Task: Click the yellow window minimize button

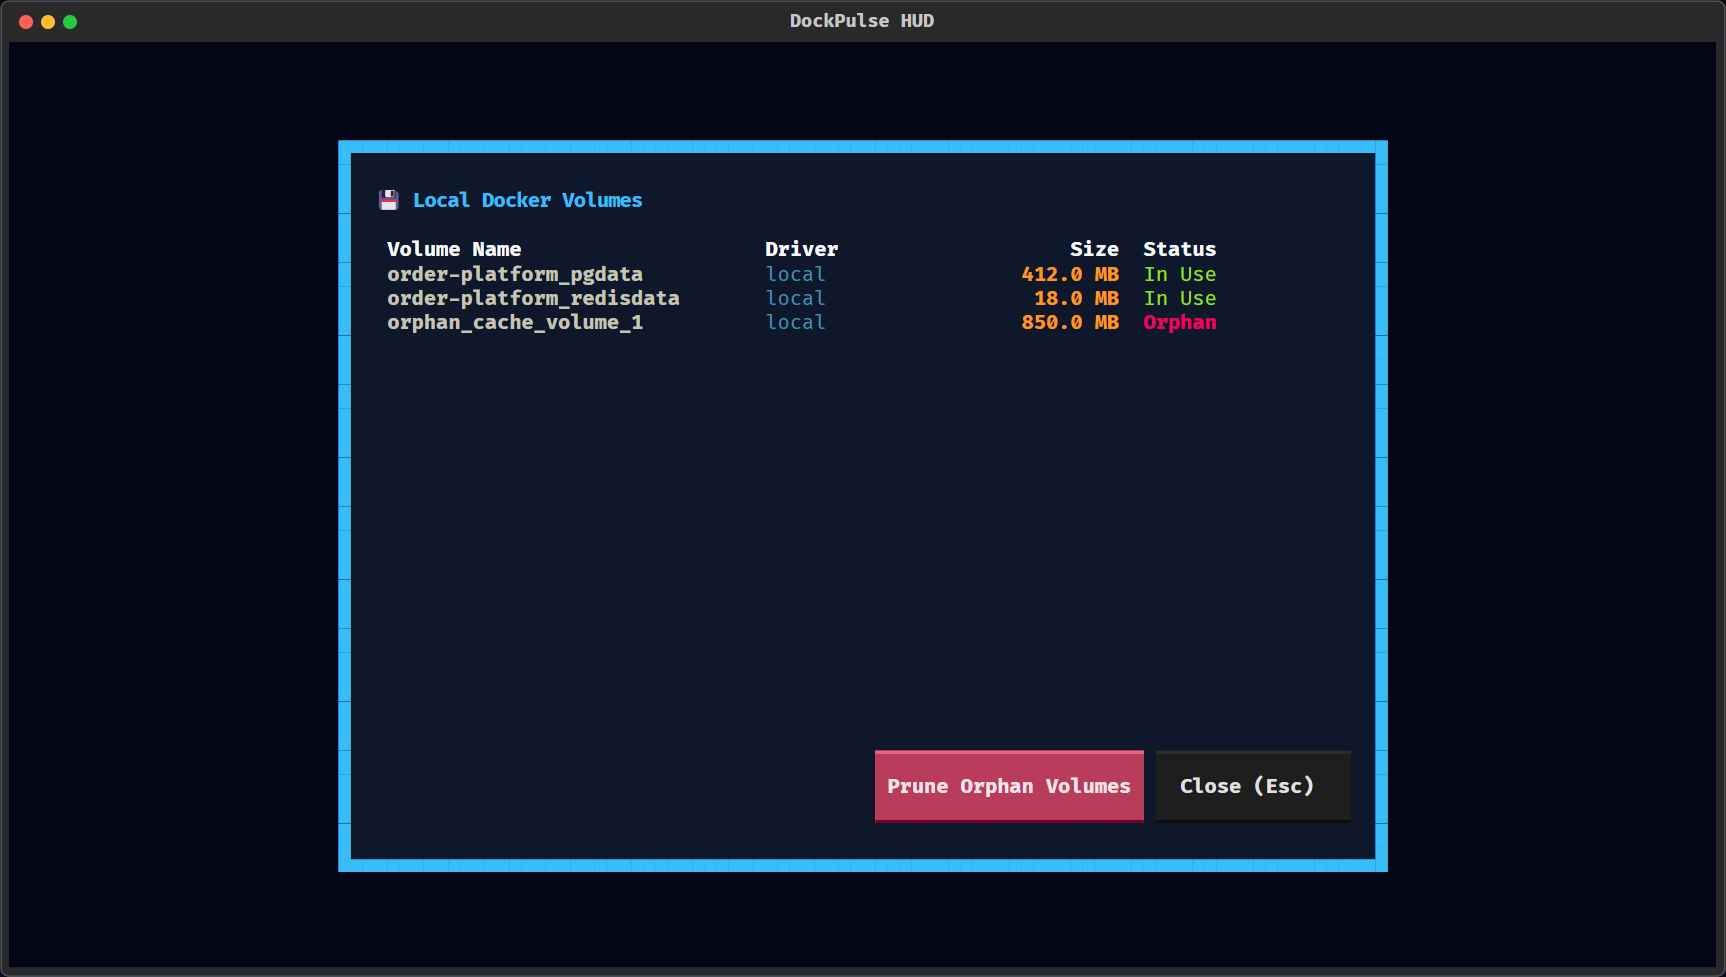Action: click(48, 22)
